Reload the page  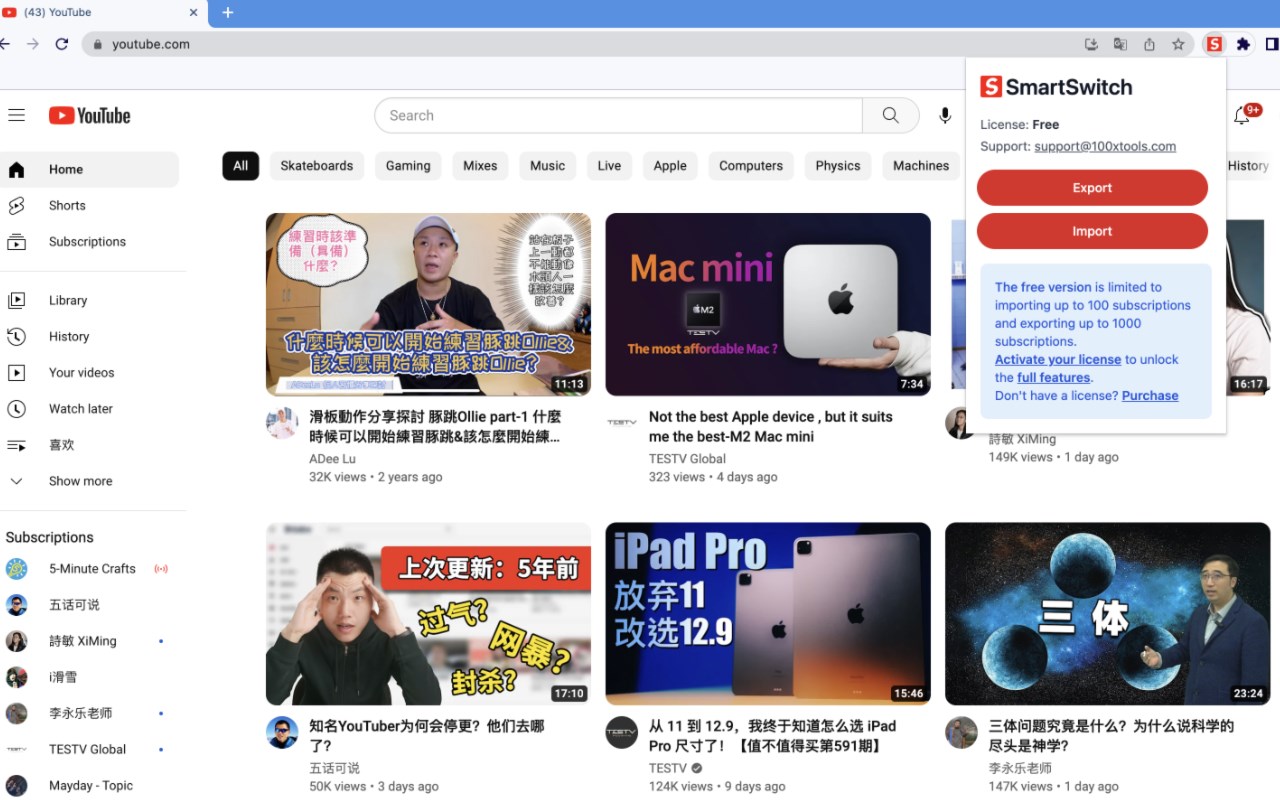[x=62, y=44]
